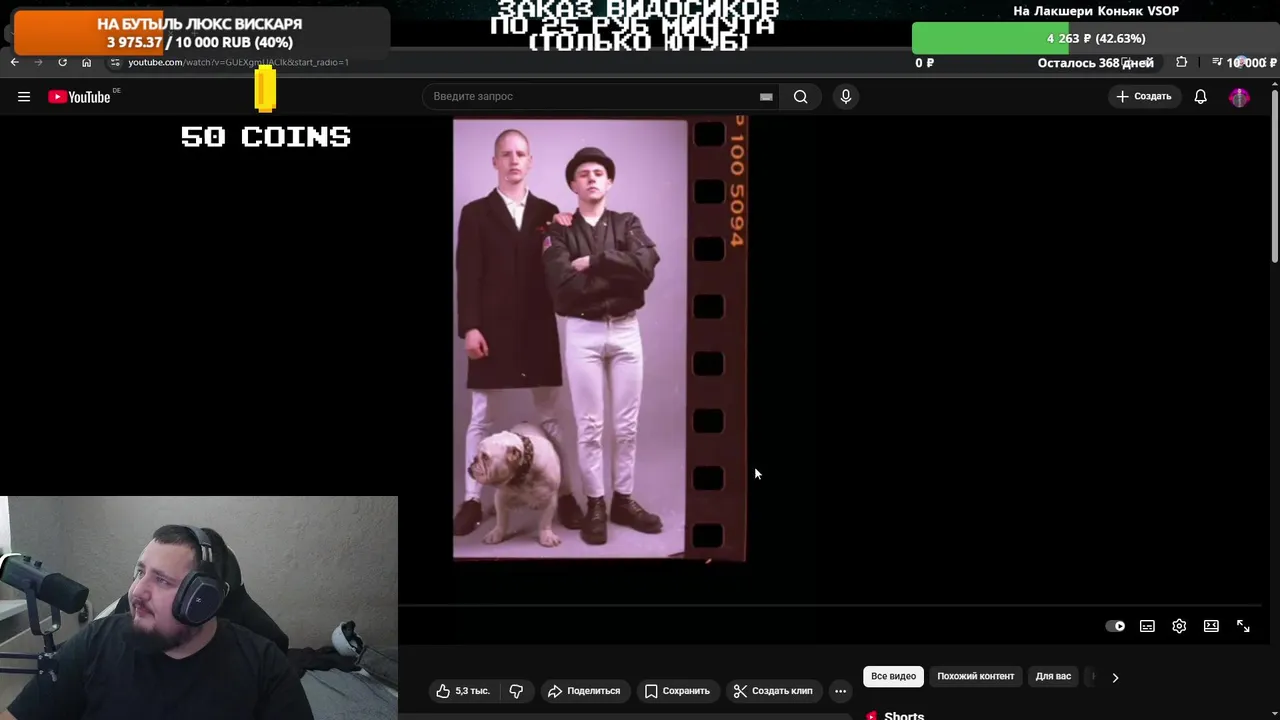Select the 'Для вас' filter chip
This screenshot has width=1280, height=720.
1053,677
